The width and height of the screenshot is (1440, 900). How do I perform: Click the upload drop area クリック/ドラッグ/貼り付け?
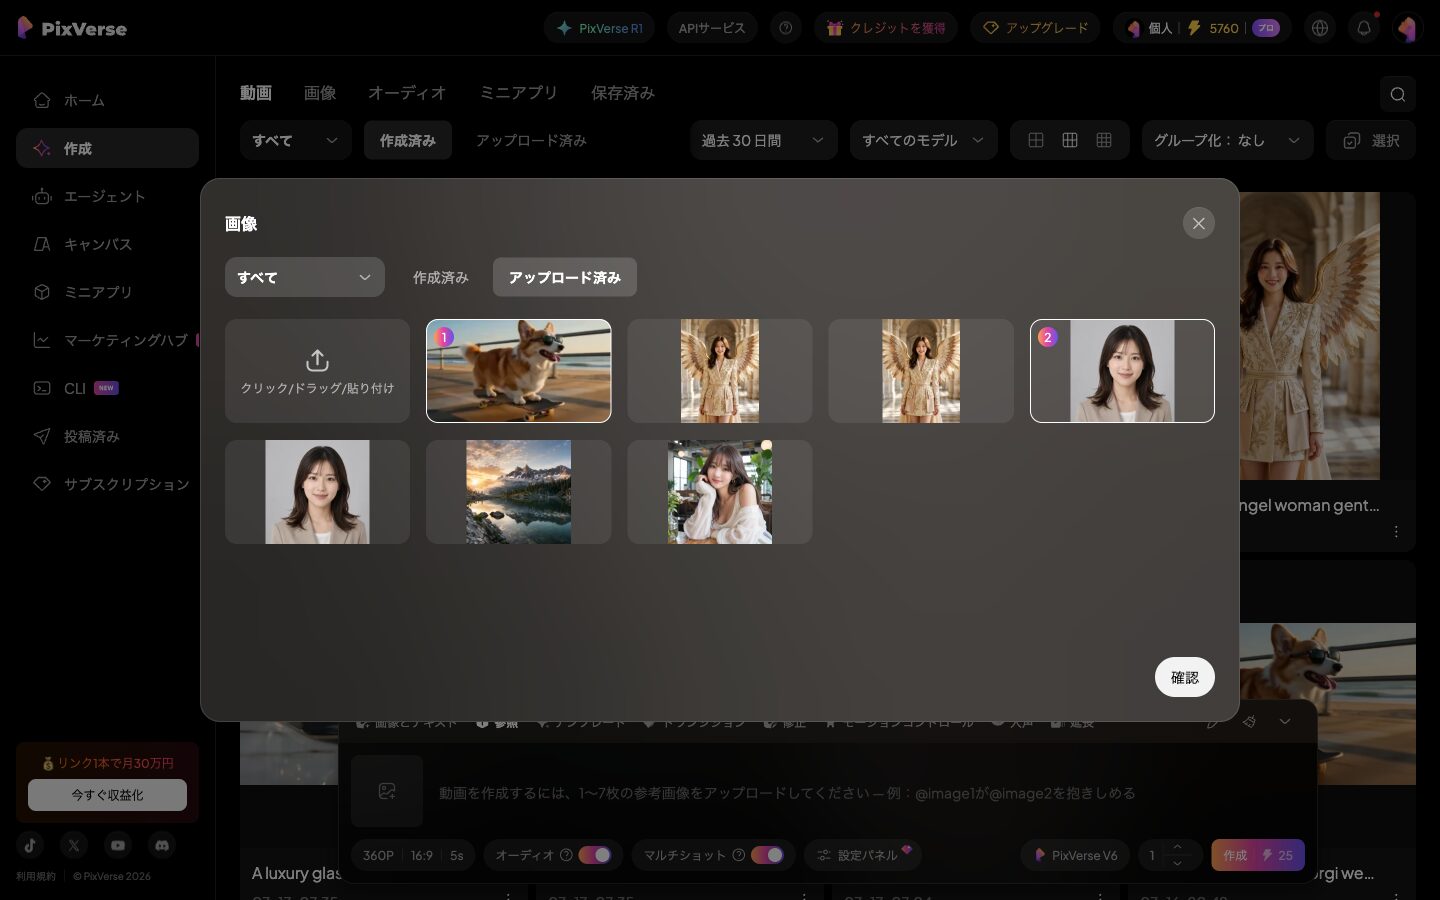[x=317, y=371]
